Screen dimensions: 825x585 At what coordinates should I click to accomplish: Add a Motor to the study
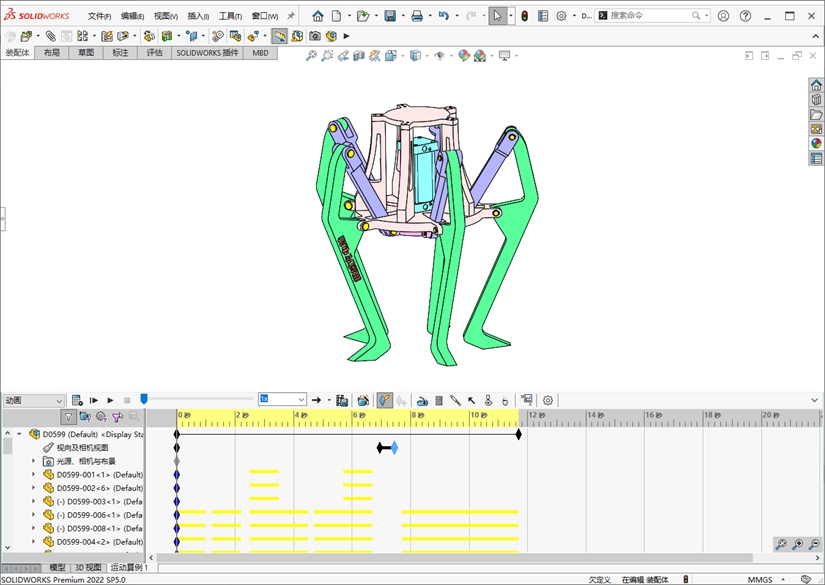[x=422, y=400]
